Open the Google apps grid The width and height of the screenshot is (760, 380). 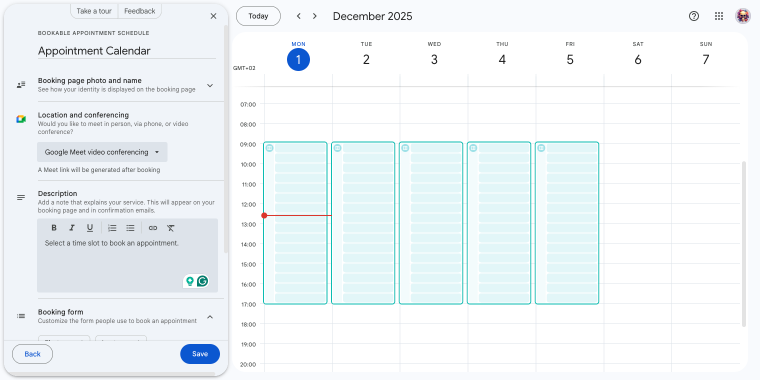(719, 16)
